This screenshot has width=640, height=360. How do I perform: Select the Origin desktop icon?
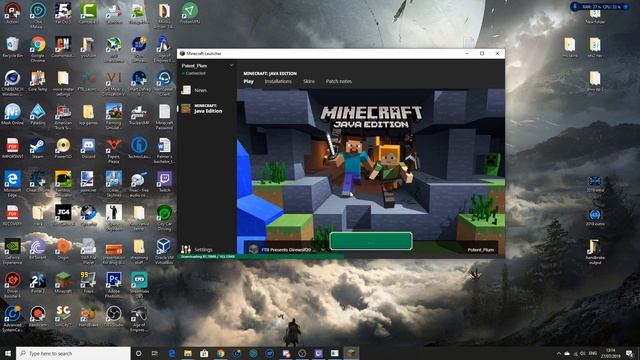coord(63,249)
